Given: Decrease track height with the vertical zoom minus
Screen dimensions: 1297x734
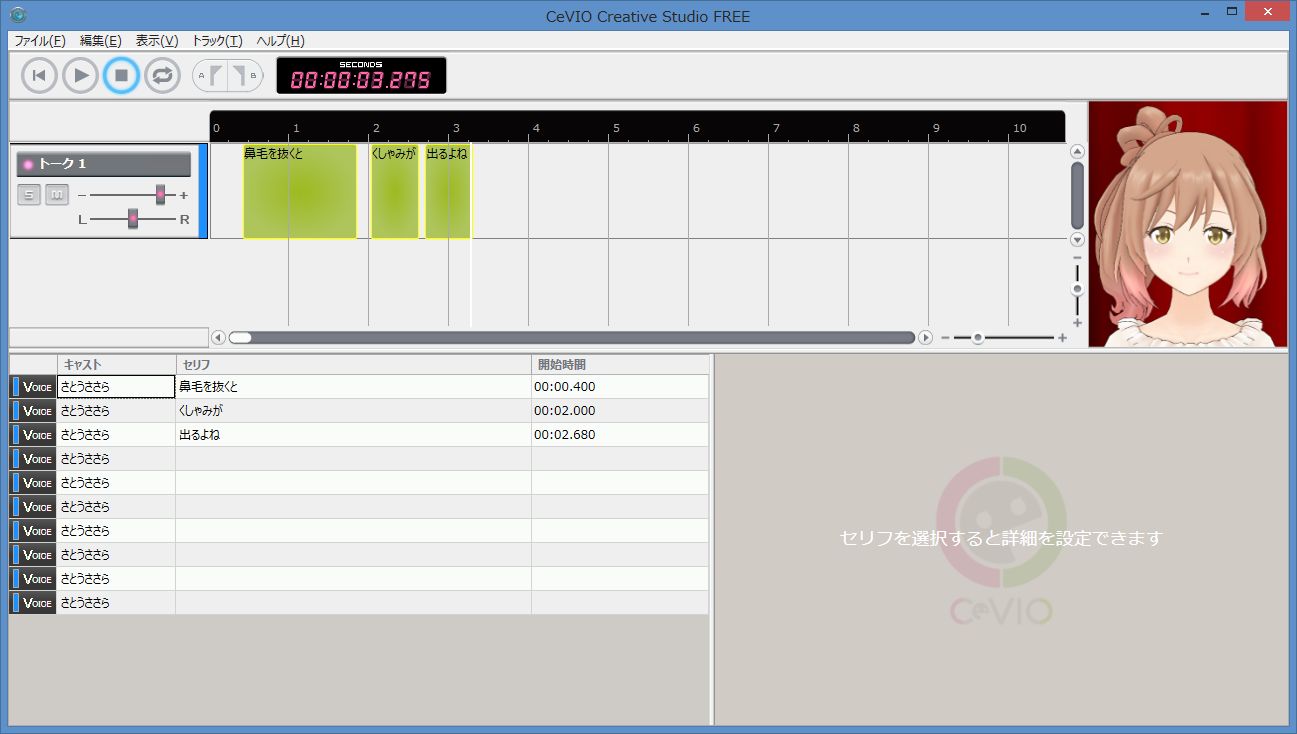Looking at the screenshot, I should [x=1077, y=258].
